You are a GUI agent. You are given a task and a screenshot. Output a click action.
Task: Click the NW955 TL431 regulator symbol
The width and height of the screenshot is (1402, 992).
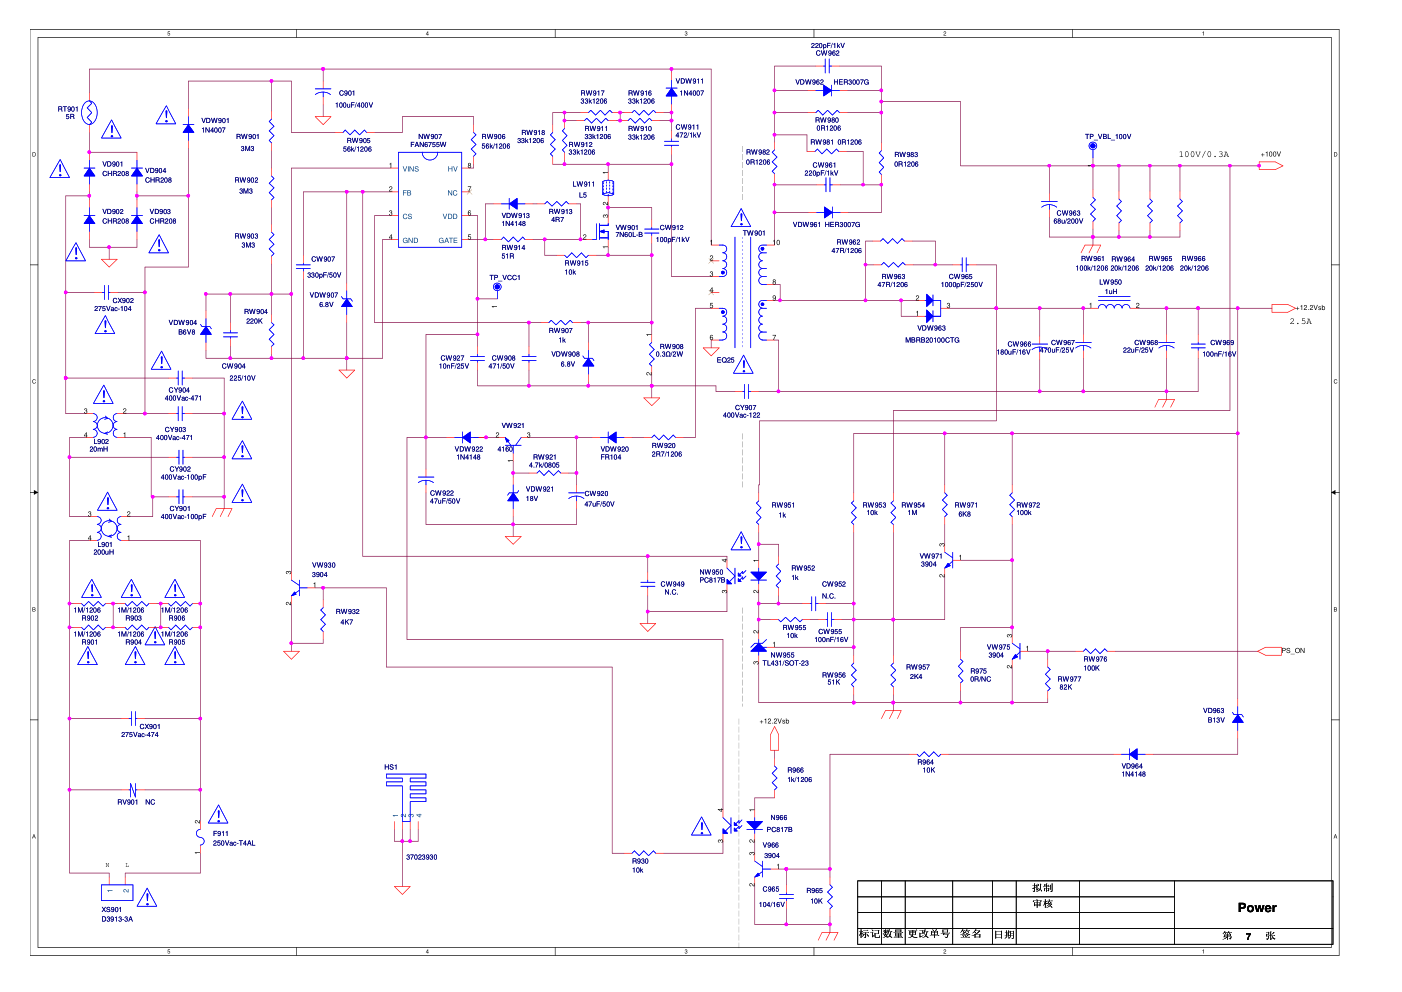759,645
